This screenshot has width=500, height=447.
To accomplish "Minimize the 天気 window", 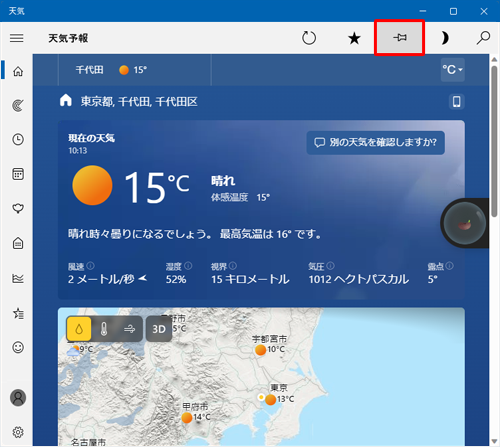I will (x=423, y=11).
